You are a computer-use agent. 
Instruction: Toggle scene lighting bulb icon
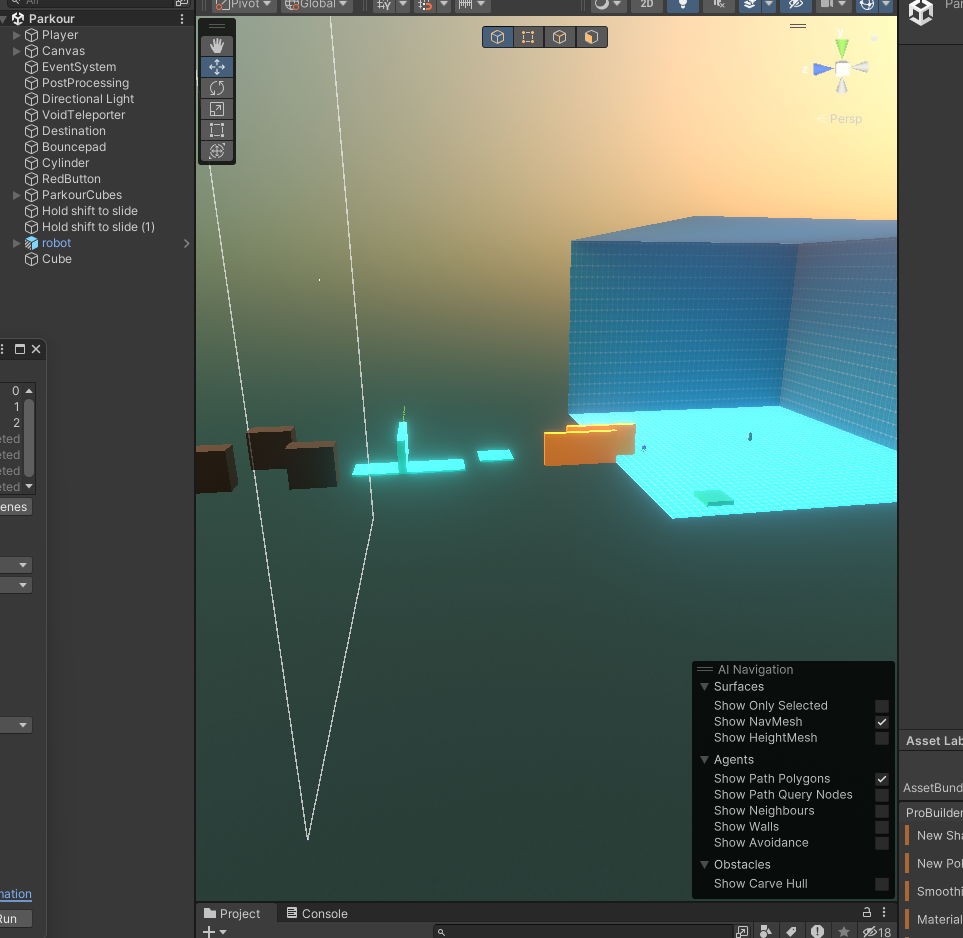click(x=682, y=5)
